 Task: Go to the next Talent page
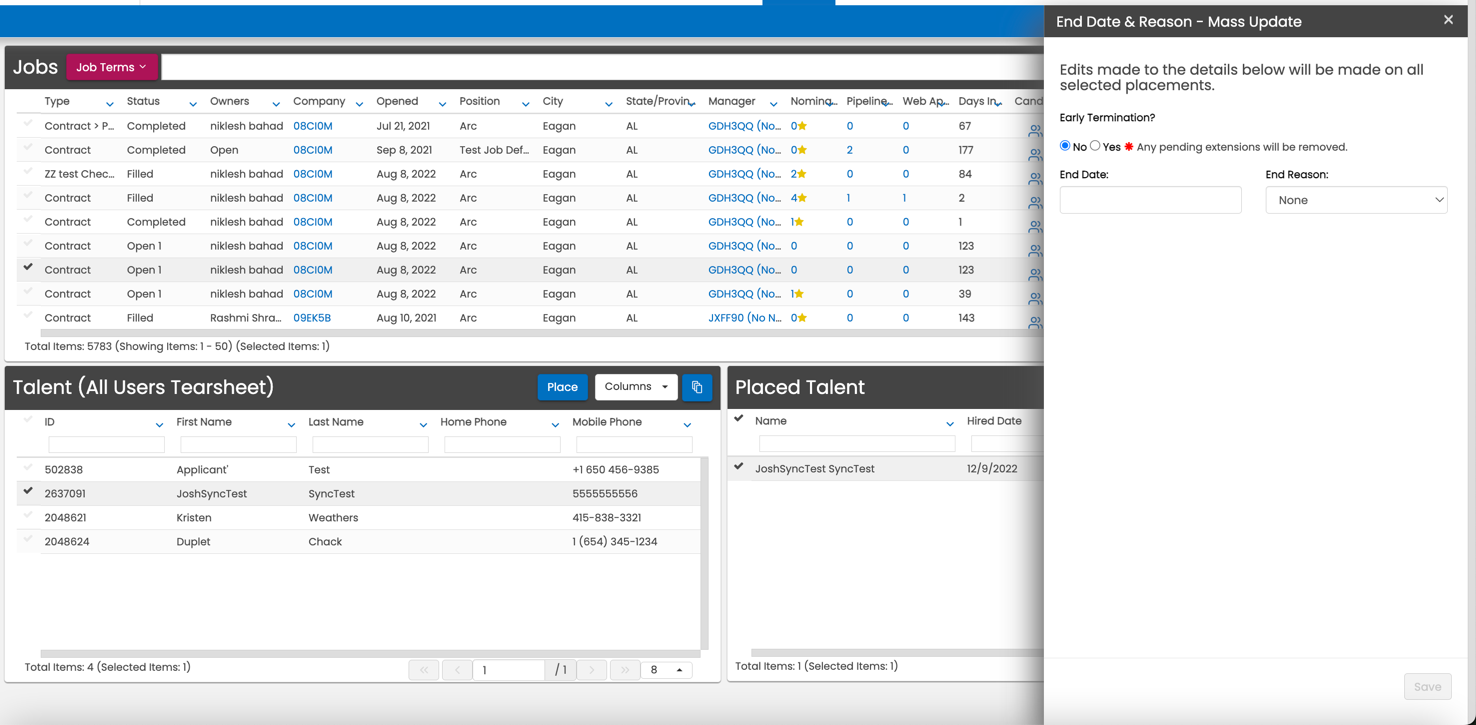pos(592,670)
